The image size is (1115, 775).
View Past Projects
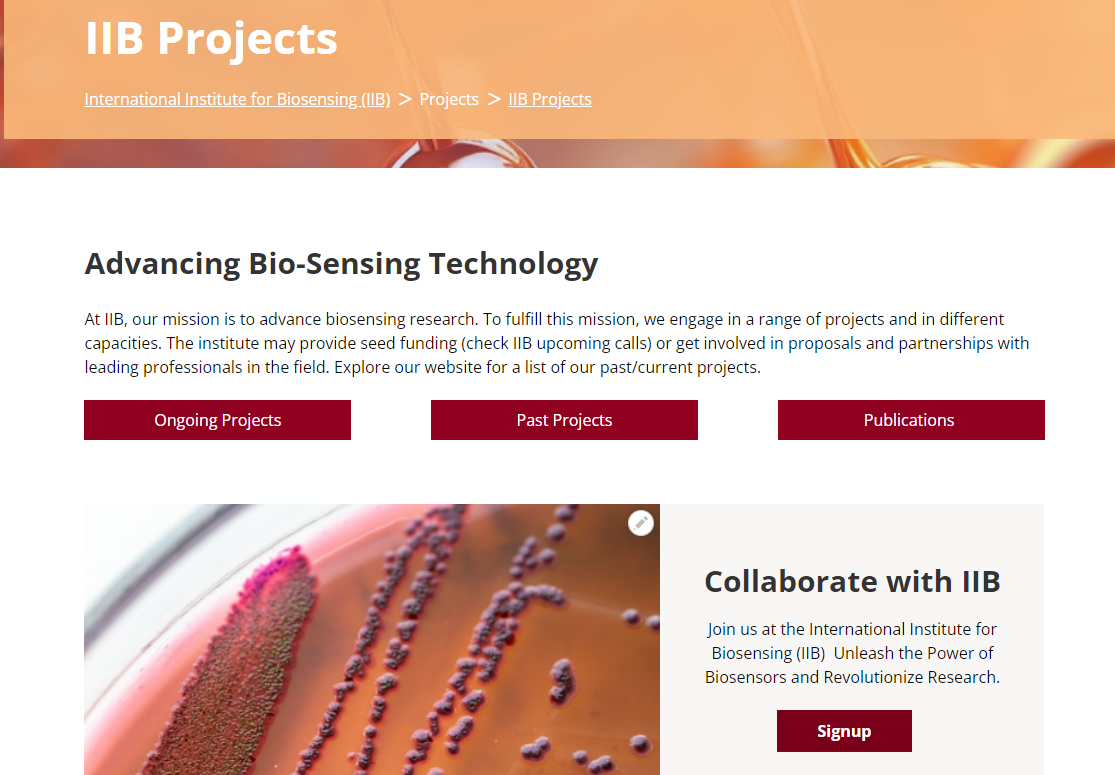[564, 420]
